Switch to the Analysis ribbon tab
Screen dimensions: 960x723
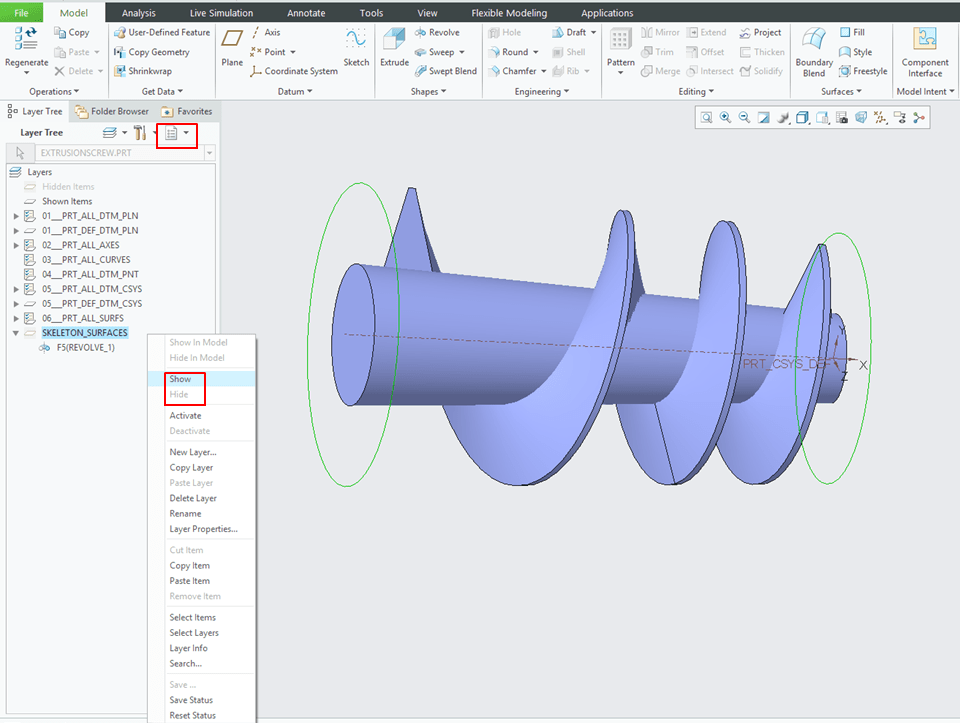[x=138, y=13]
